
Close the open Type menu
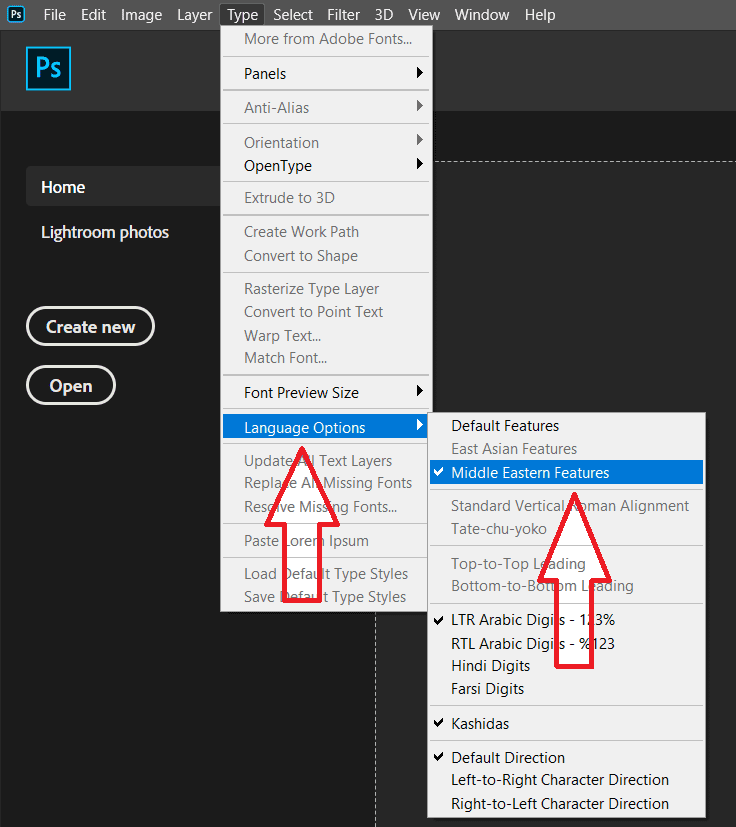coord(242,15)
